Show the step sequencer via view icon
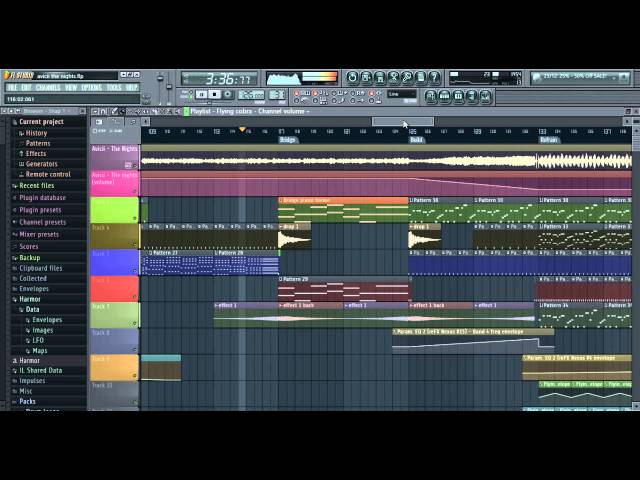Viewport: 640px width, 480px height. pos(444,97)
